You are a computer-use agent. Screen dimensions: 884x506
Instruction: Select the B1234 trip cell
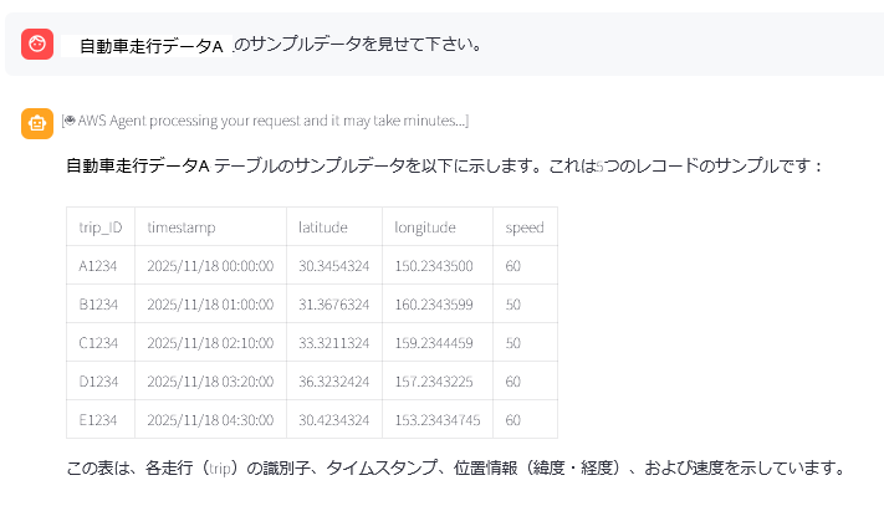(100, 304)
